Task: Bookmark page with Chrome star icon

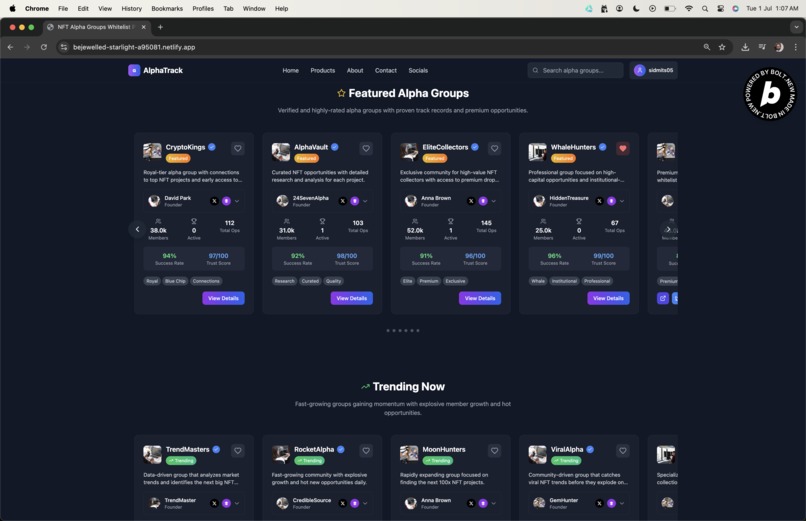Action: [x=722, y=47]
